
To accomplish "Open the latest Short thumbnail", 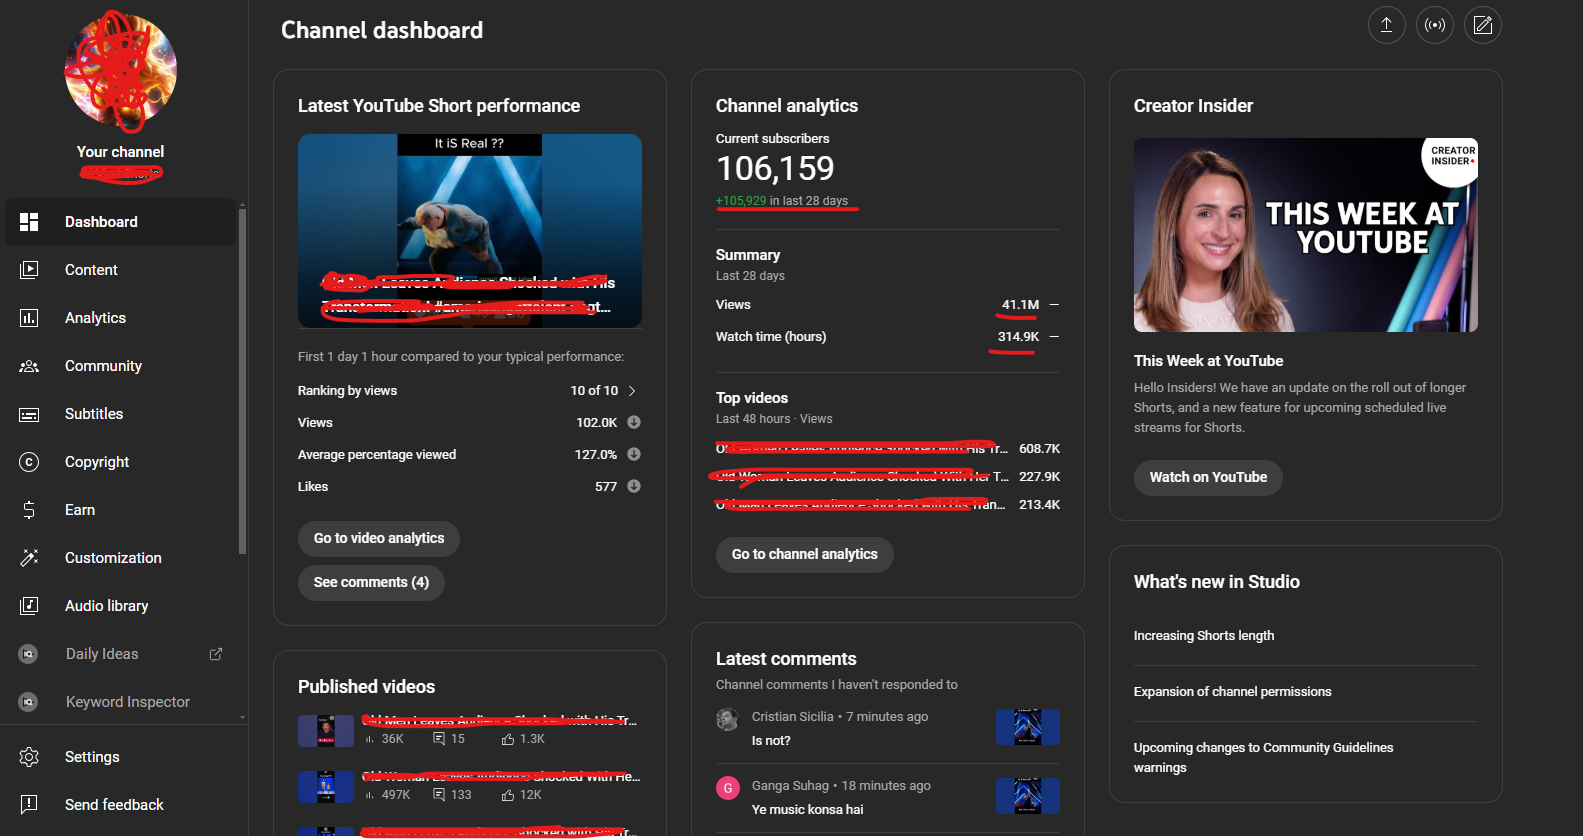I will tap(470, 231).
